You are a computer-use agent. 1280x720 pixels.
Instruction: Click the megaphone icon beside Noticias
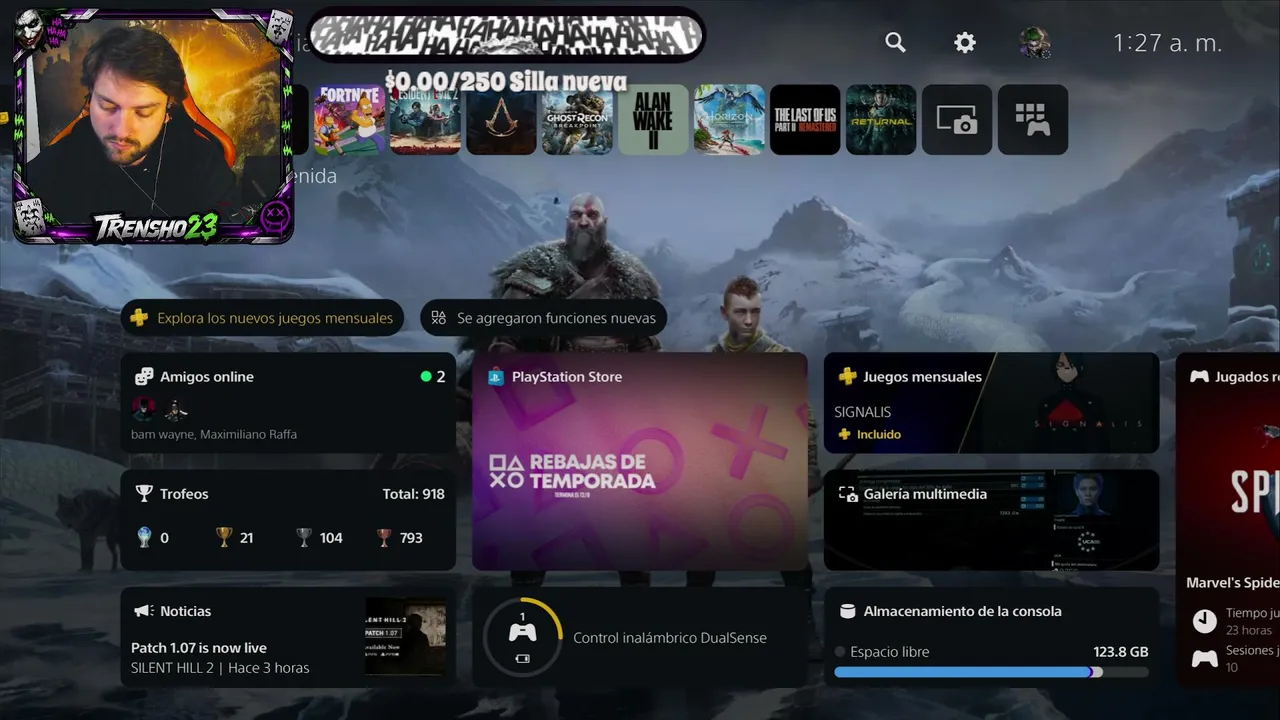tap(144, 611)
